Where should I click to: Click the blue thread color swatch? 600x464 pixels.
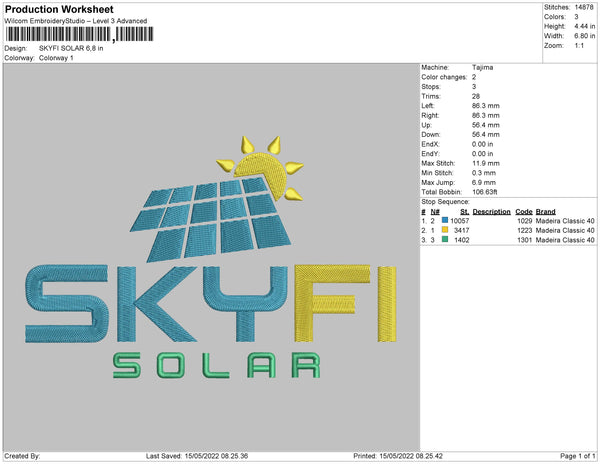(x=444, y=221)
